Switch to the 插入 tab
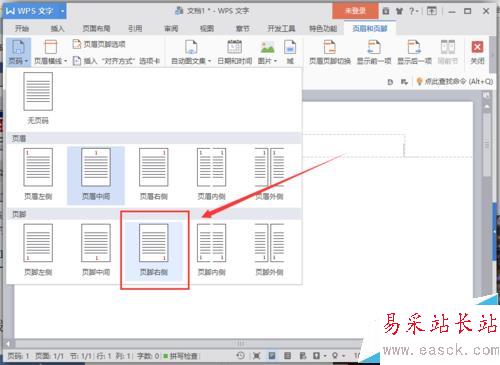Screen dimensions: 500x365 click(x=57, y=29)
